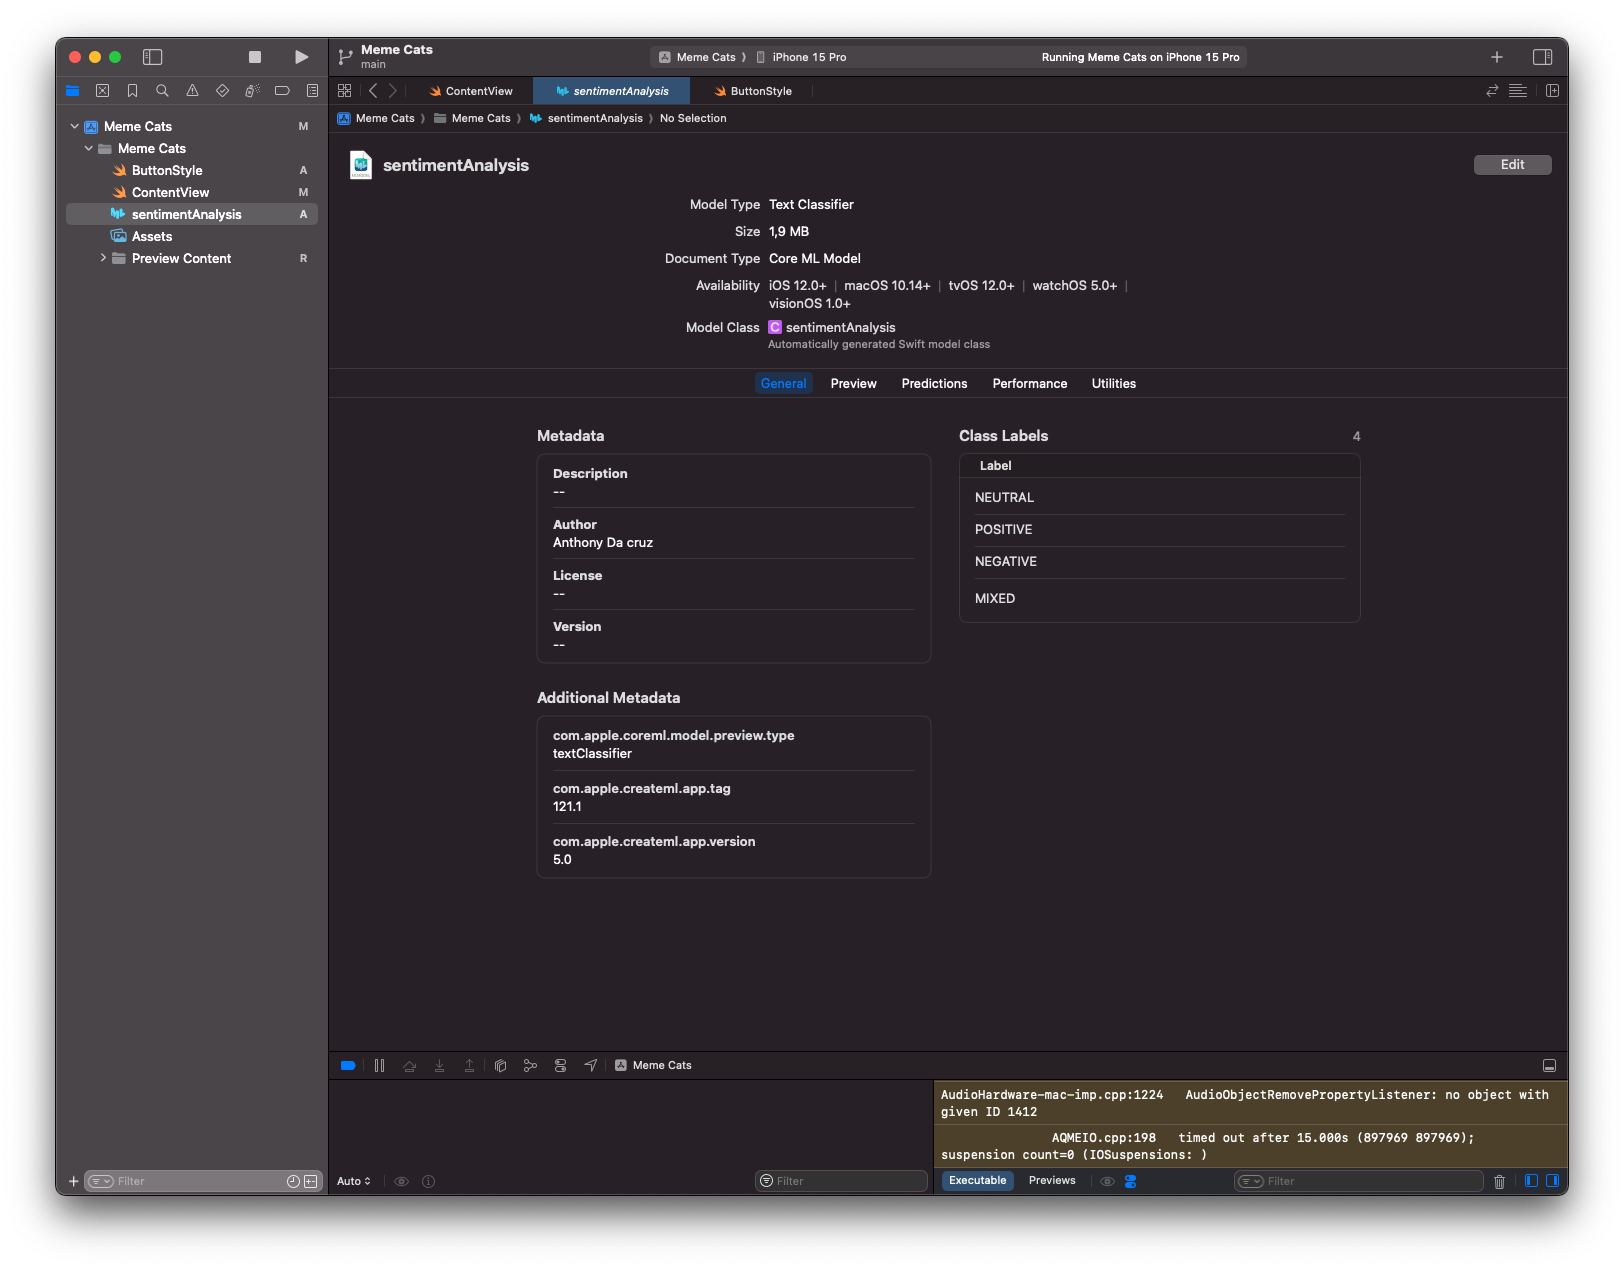Click the Debug Memory Graph icon
This screenshot has width=1624, height=1269.
point(530,1066)
